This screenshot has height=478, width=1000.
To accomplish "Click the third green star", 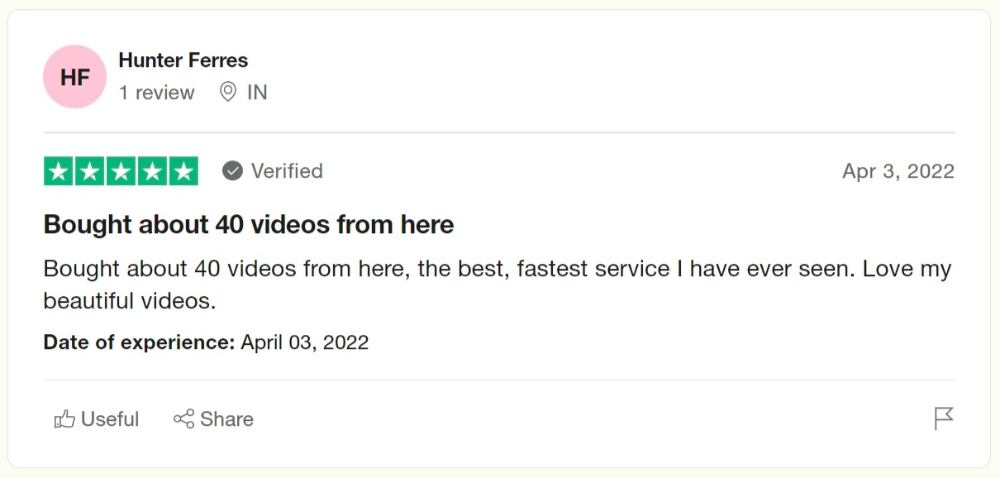I will click(121, 171).
